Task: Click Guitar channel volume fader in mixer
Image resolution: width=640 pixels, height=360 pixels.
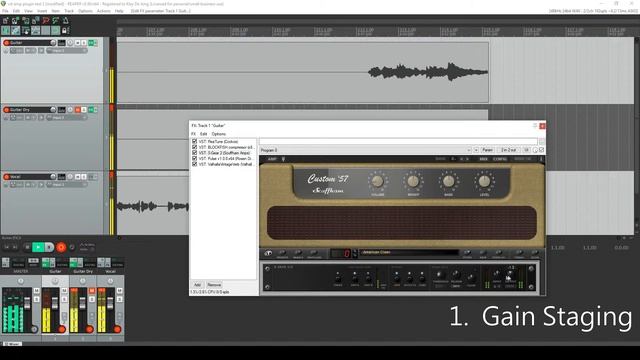Action: point(55,303)
